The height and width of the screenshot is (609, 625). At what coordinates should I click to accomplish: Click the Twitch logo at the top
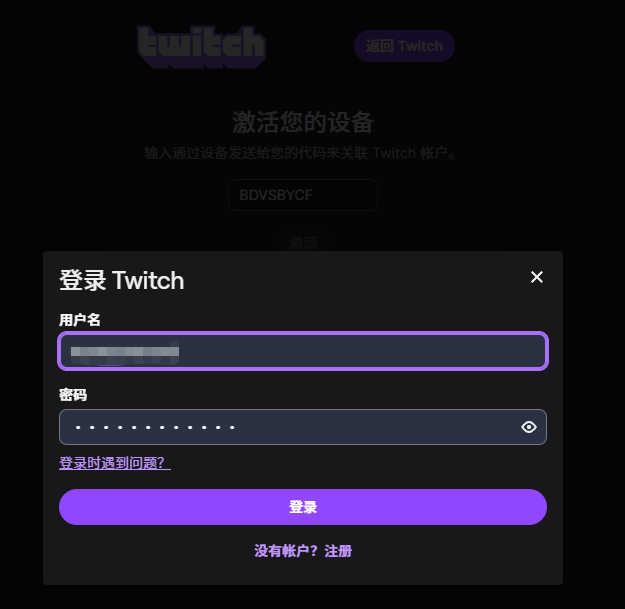[201, 46]
